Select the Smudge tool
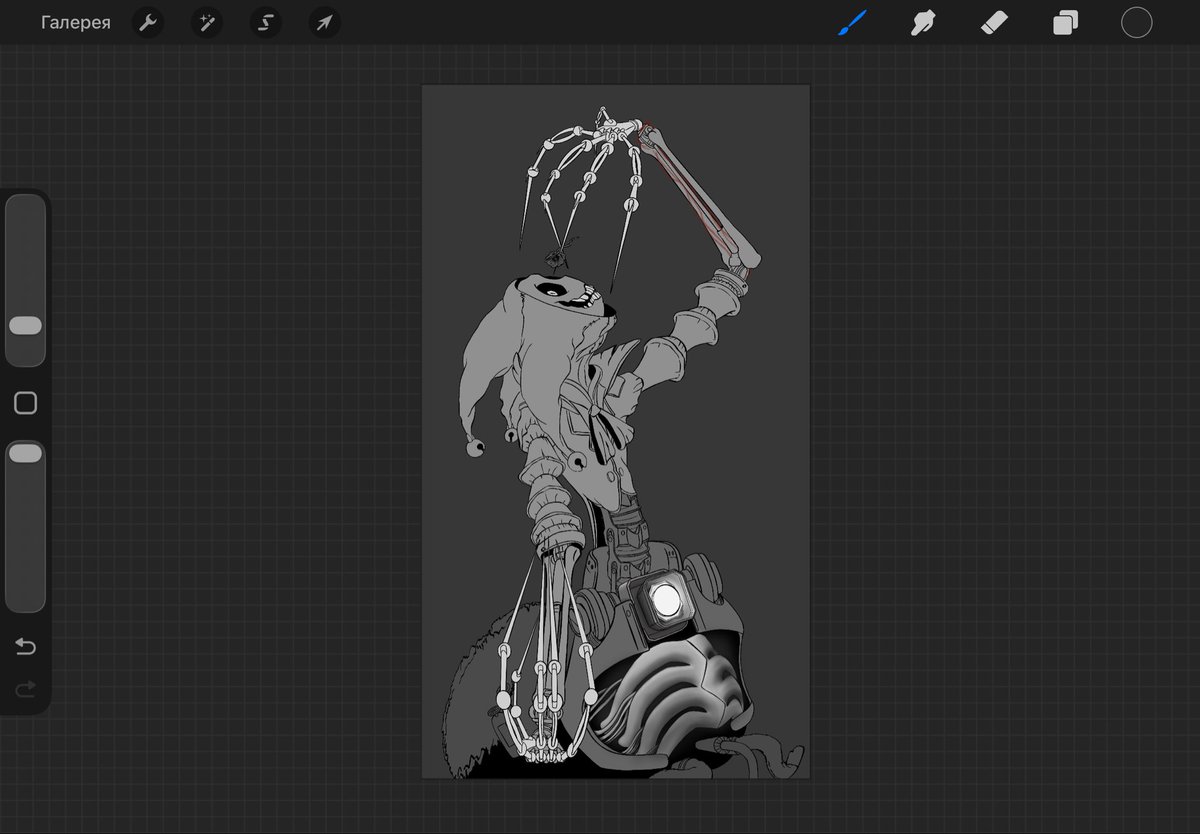 [923, 23]
